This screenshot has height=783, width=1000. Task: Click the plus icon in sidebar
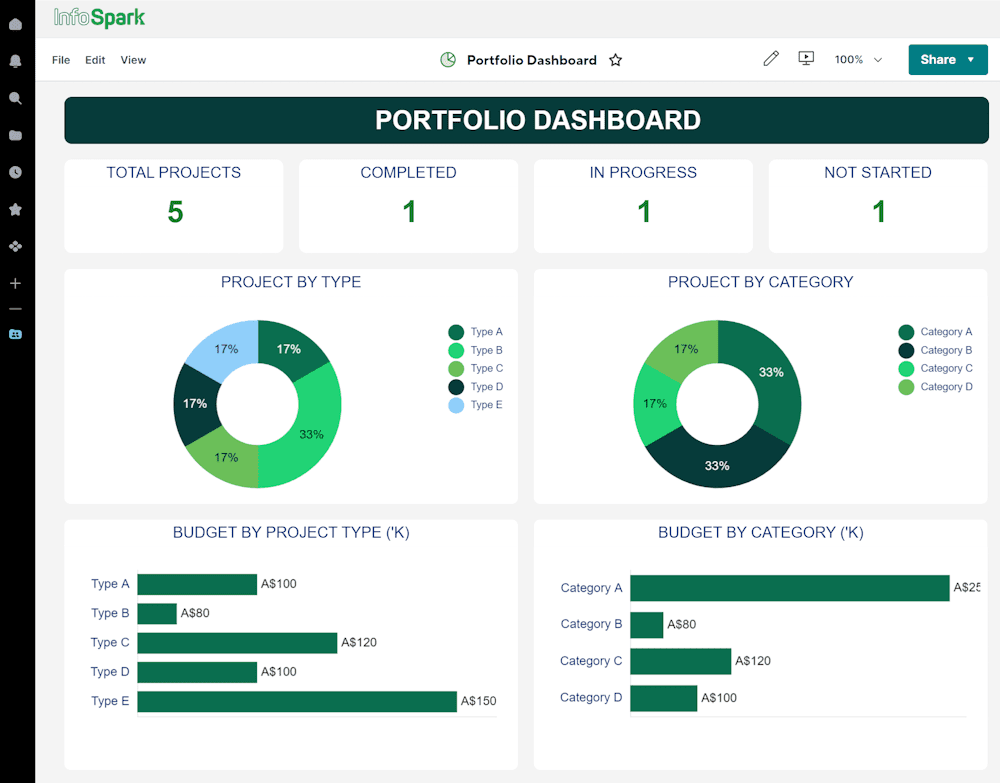coord(15,283)
